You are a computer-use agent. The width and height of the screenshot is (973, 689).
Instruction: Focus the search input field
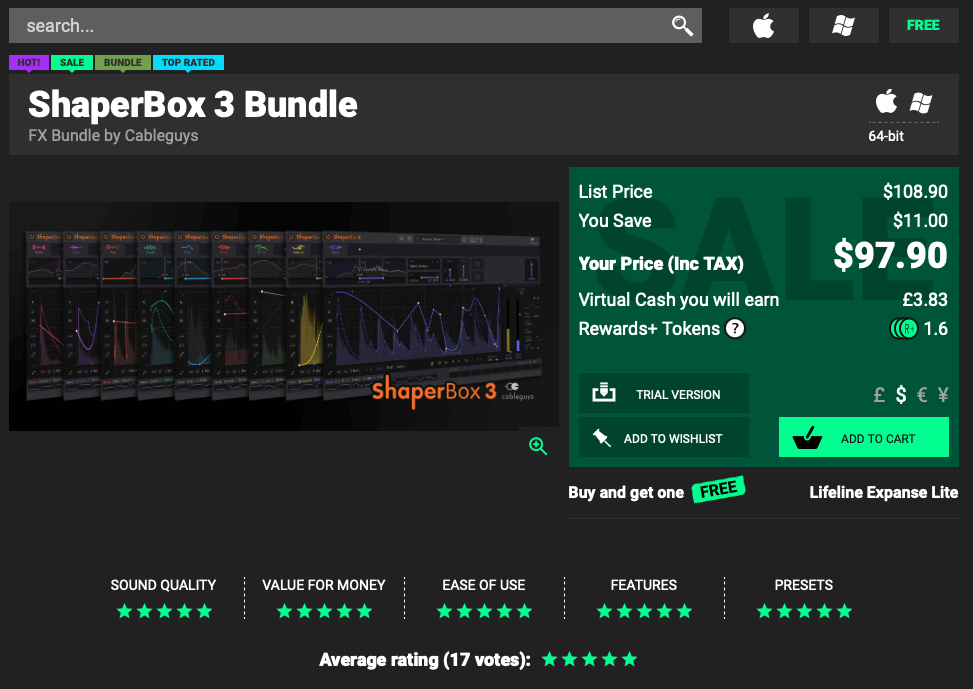[355, 25]
